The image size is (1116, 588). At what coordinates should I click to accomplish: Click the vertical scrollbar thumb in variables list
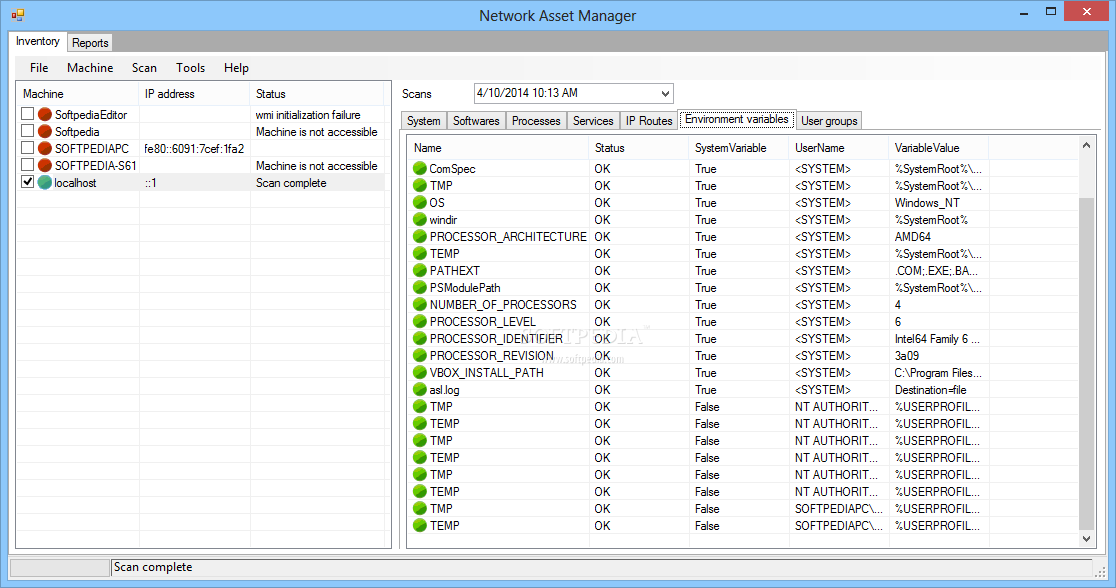click(1086, 363)
